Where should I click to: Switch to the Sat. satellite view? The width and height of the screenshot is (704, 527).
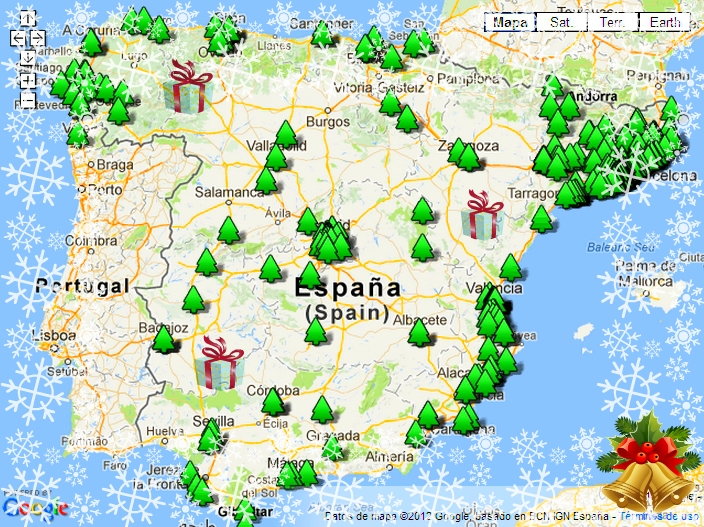coord(561,22)
